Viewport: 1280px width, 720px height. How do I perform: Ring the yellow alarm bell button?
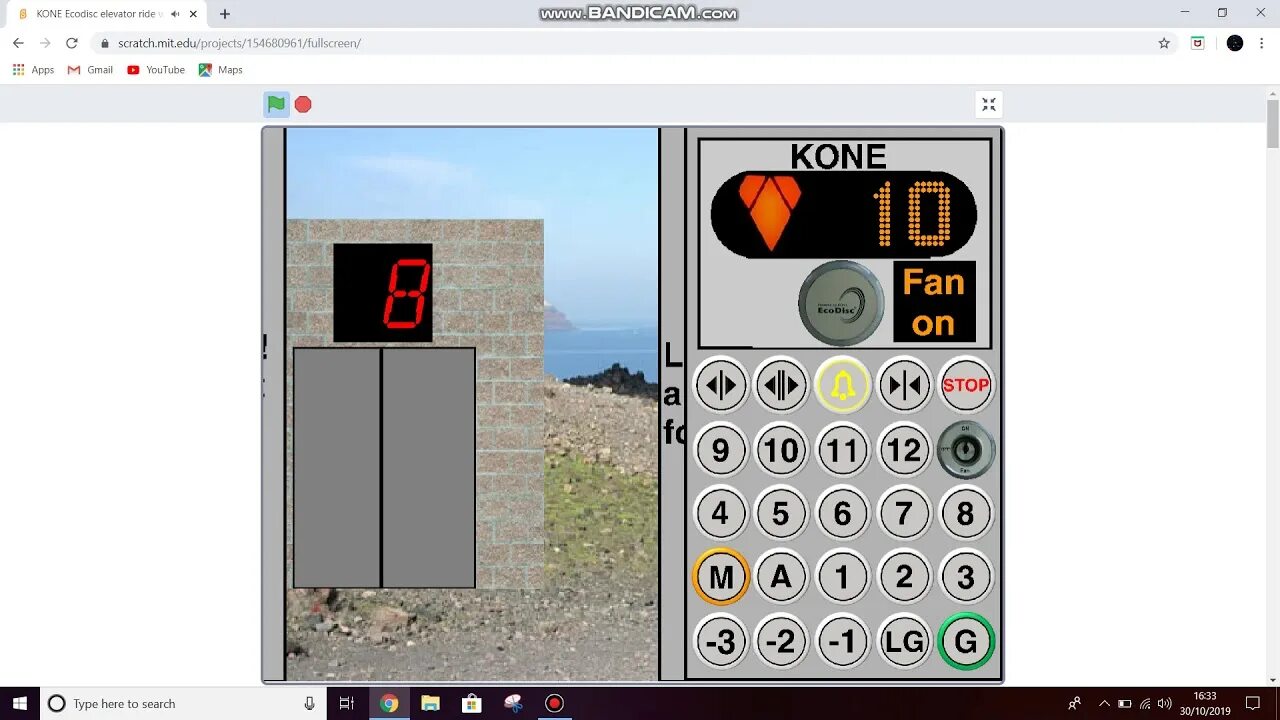click(x=843, y=385)
